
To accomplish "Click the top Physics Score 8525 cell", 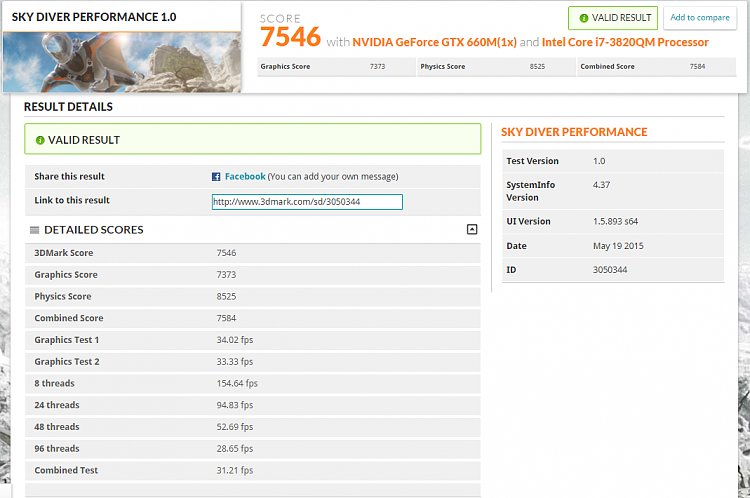I will click(496, 66).
